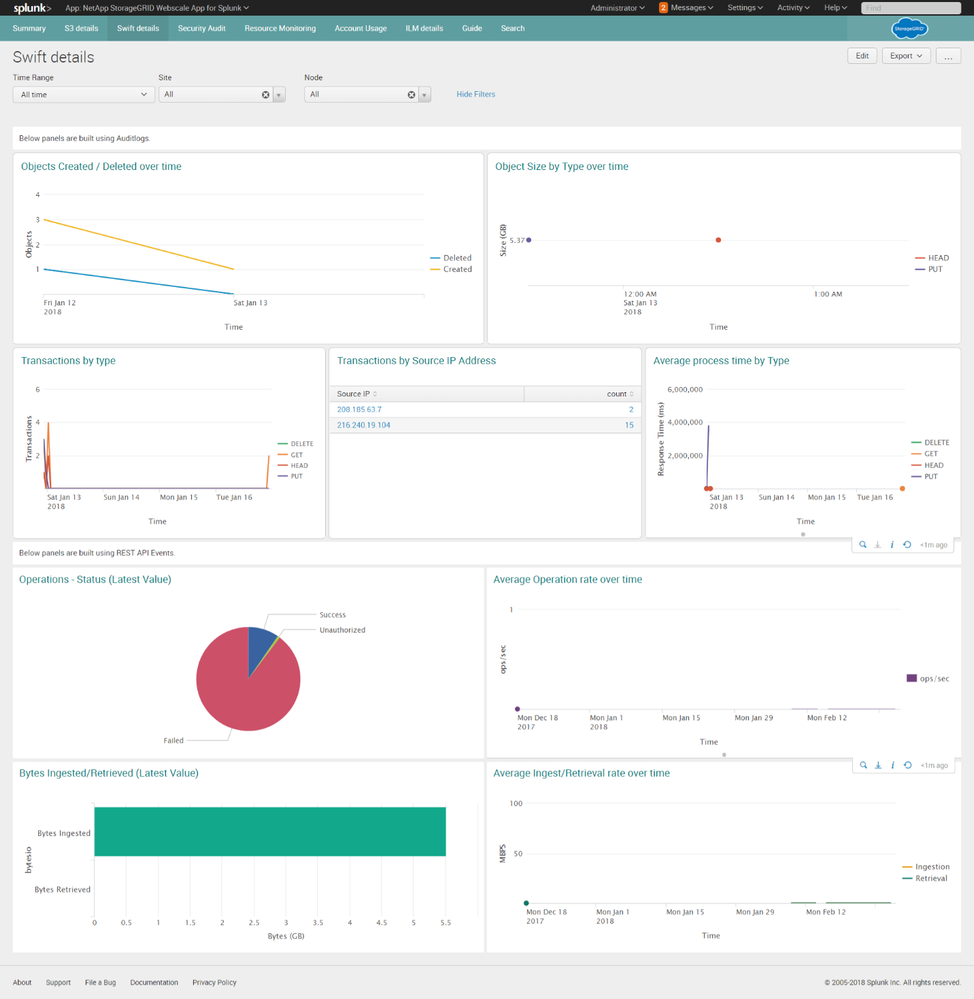Clear the Node filter with its X icon

pyautogui.click(x=411, y=95)
